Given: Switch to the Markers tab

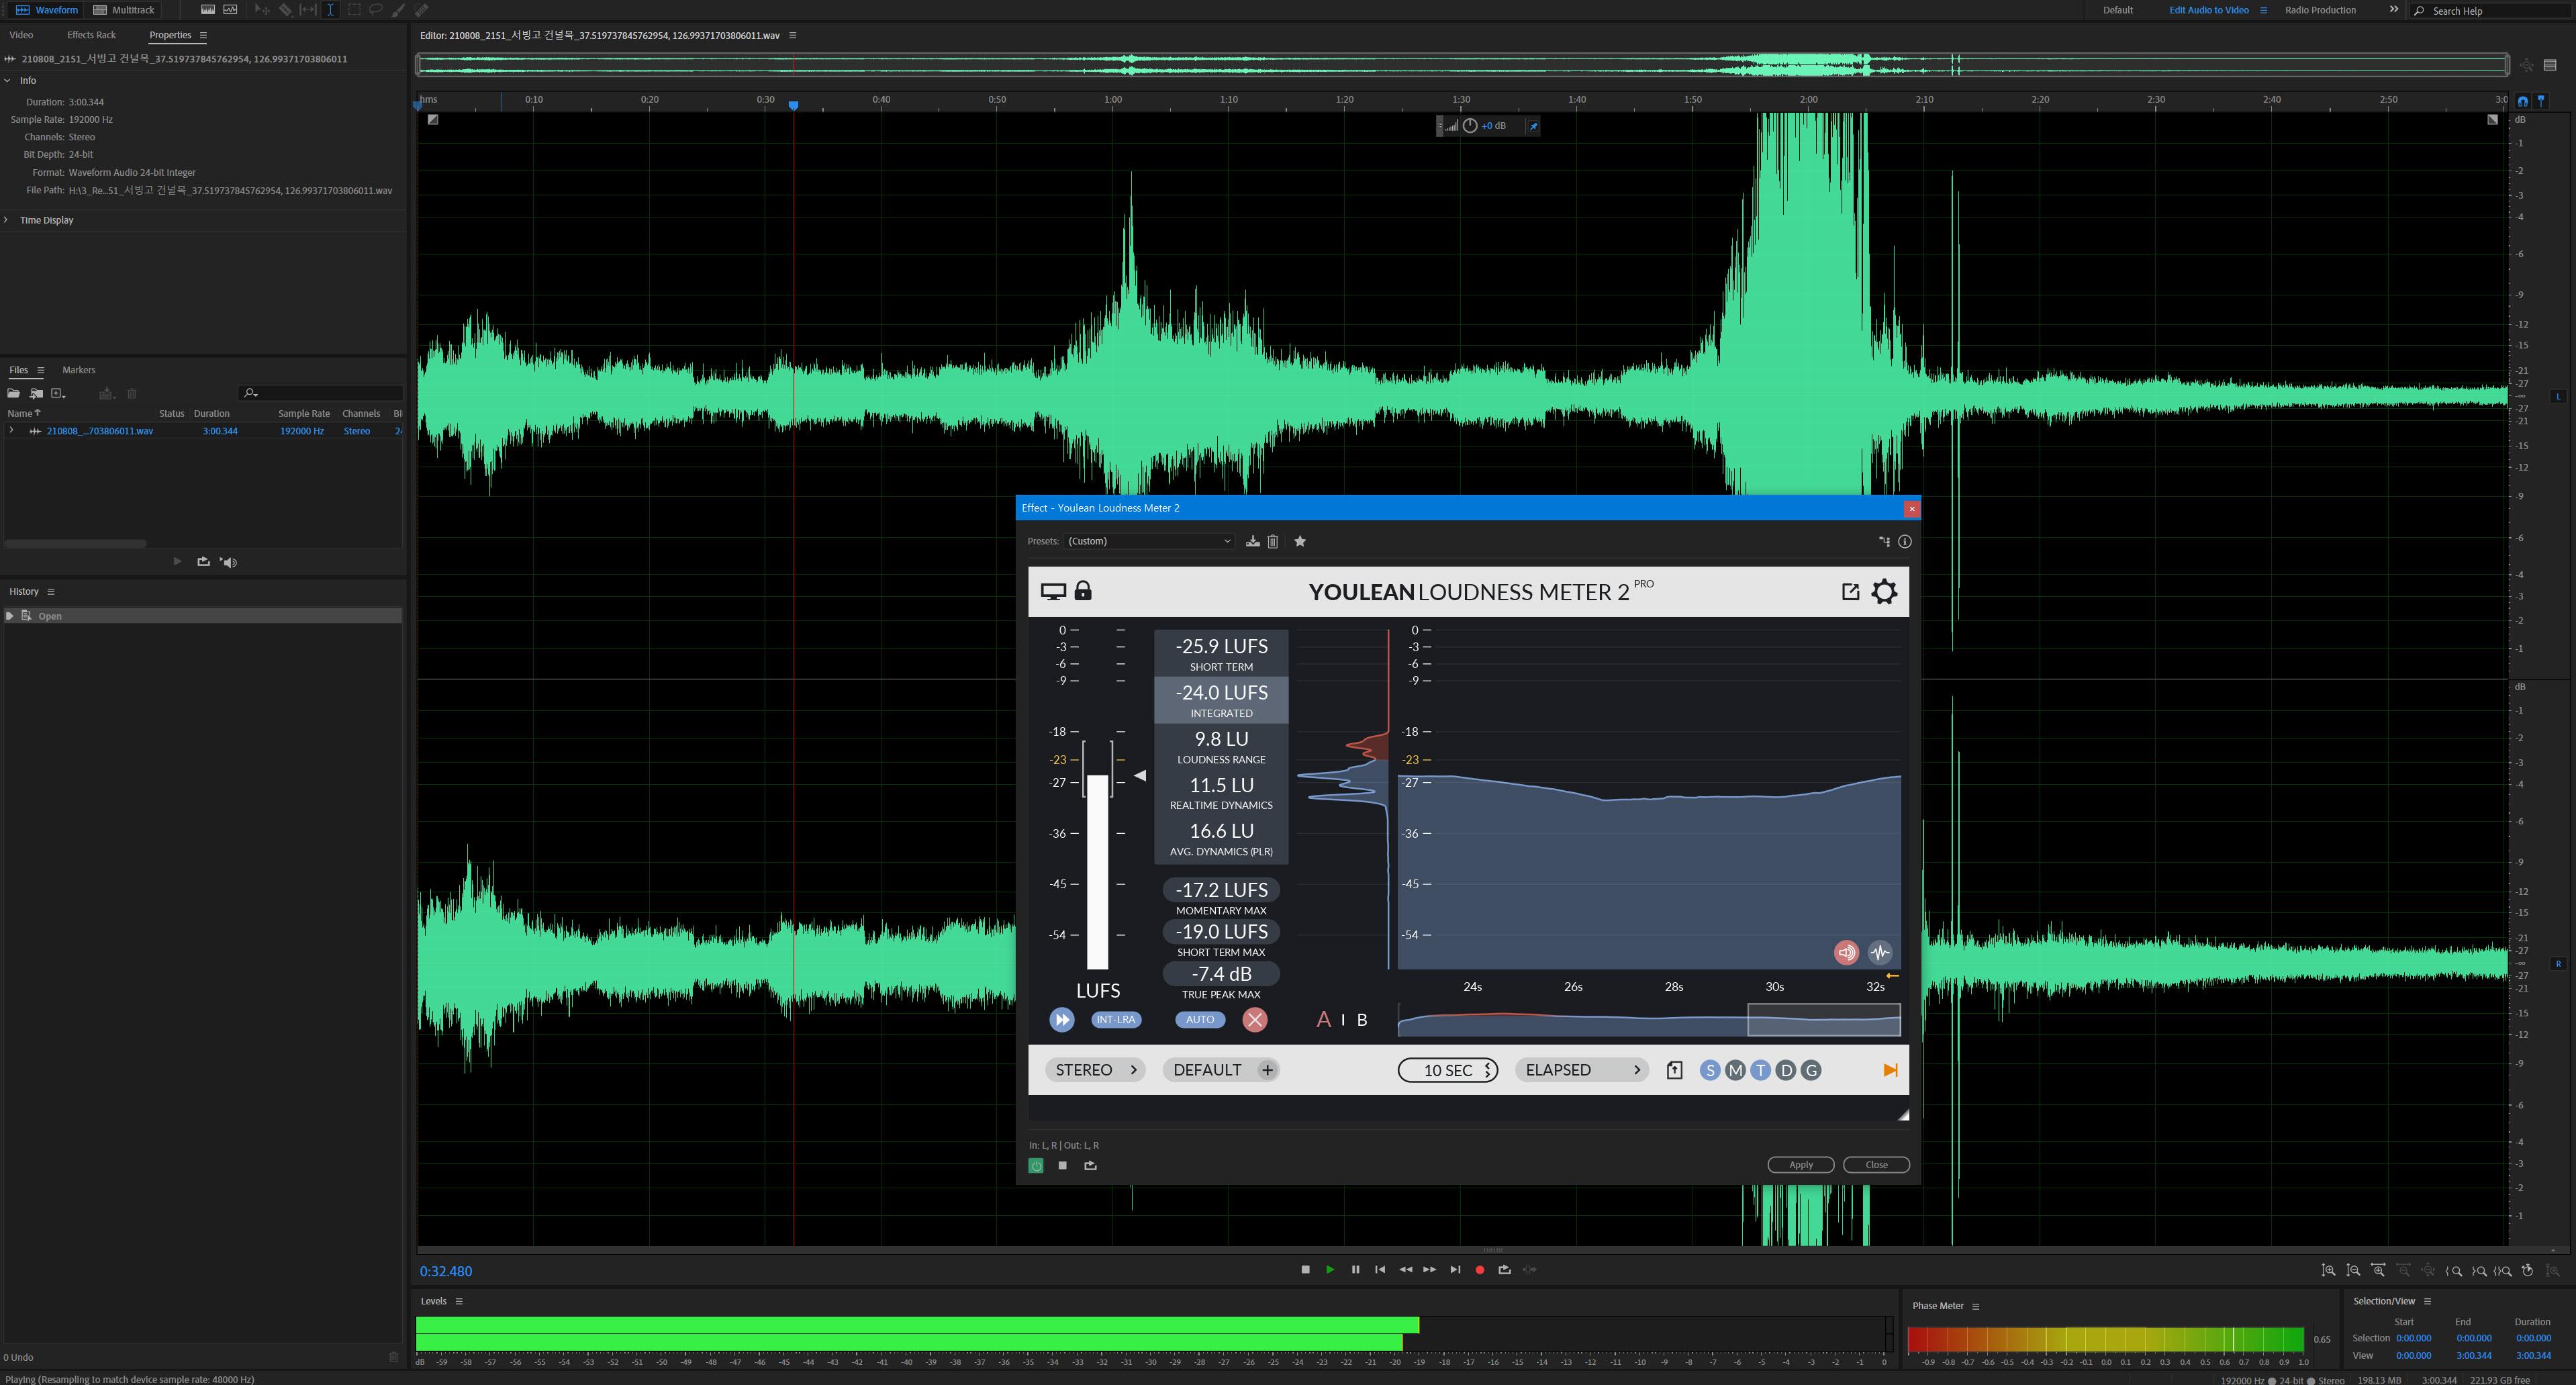Looking at the screenshot, I should click(x=78, y=370).
